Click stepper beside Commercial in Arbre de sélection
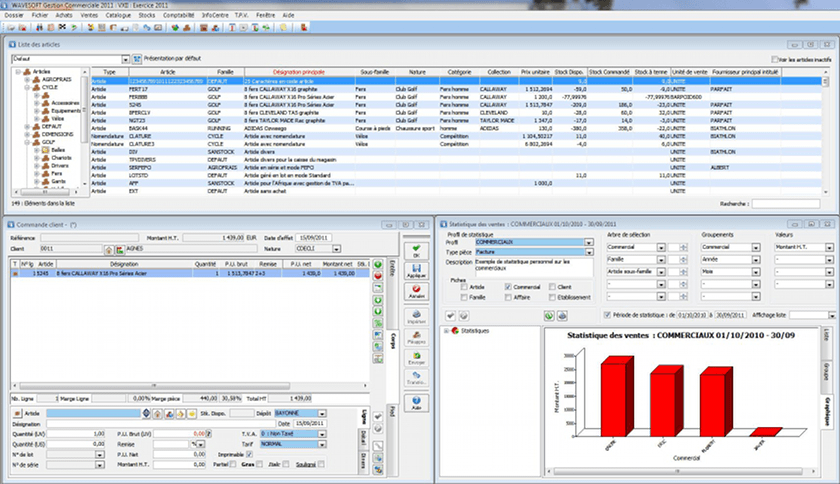 point(684,248)
